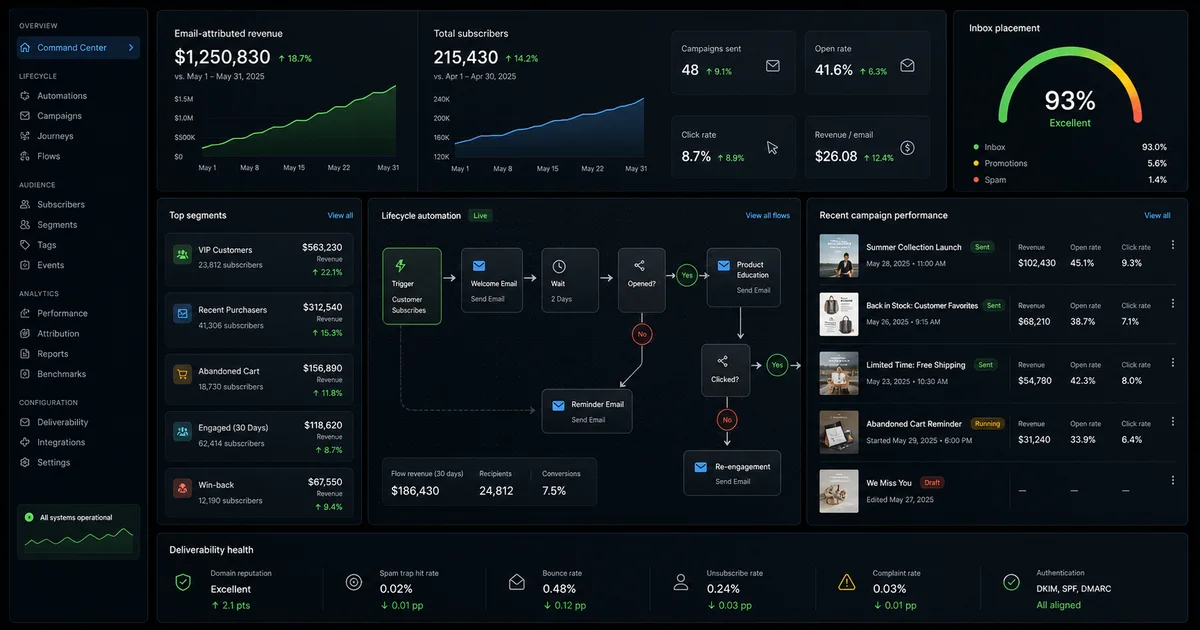Open Automations page in sidebar
Image resolution: width=1200 pixels, height=630 pixels.
click(62, 96)
